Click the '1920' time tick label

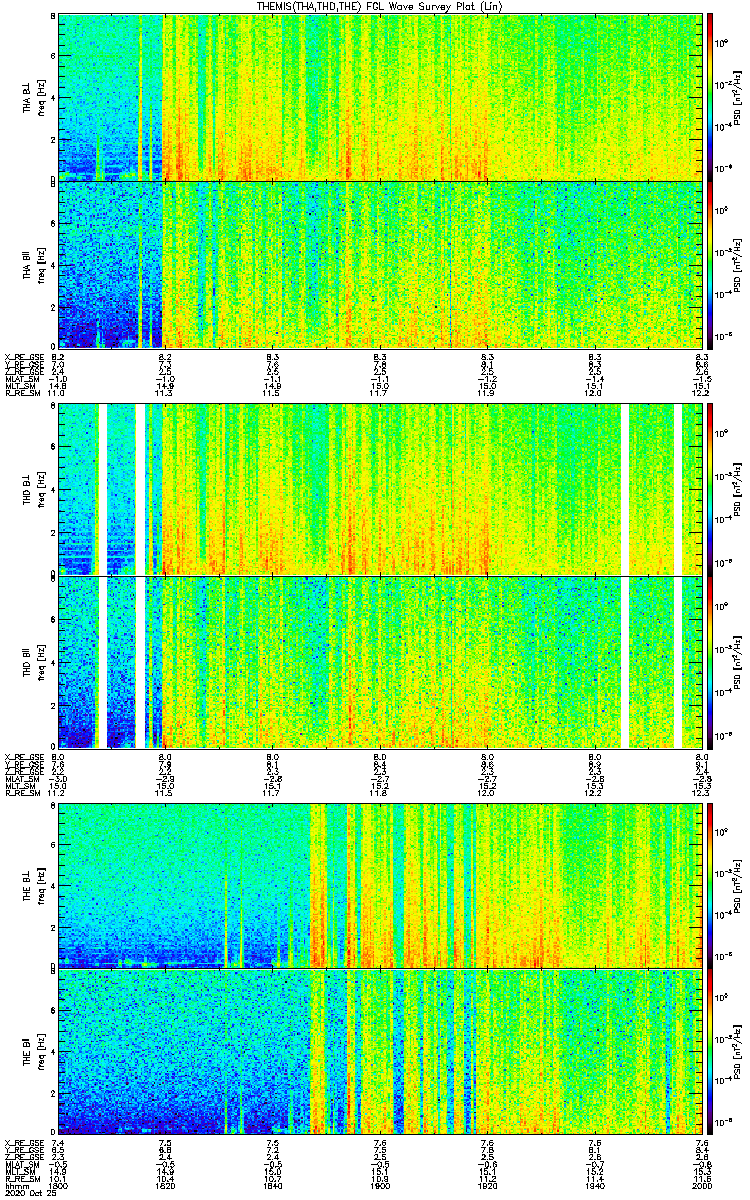(488, 1186)
